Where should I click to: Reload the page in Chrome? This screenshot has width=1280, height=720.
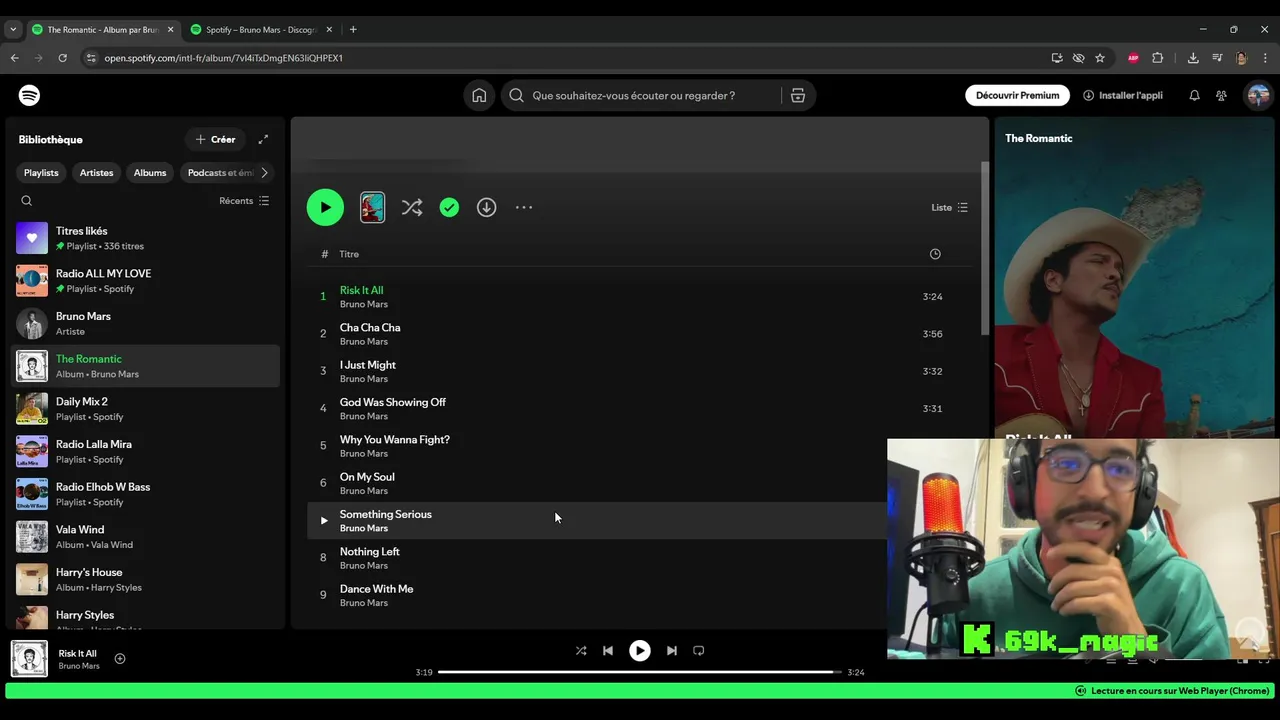(62, 58)
